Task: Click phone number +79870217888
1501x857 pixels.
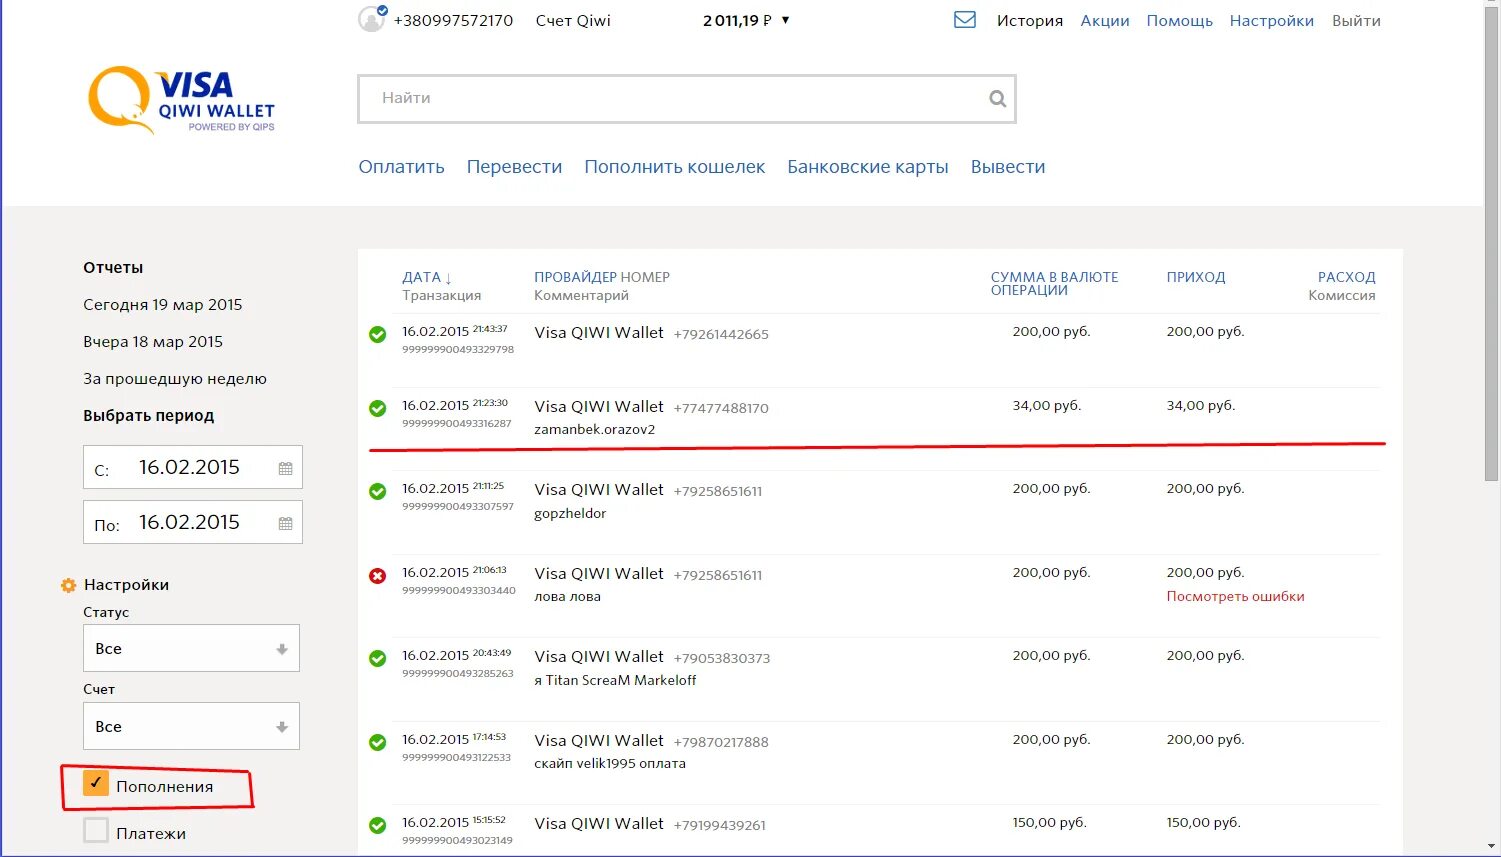Action: [x=721, y=742]
